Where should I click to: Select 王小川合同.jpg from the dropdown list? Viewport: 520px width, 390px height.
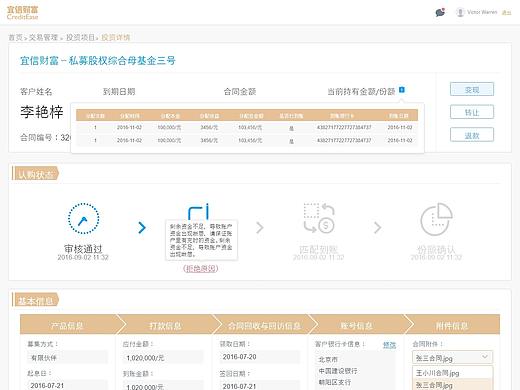[x=452, y=373]
